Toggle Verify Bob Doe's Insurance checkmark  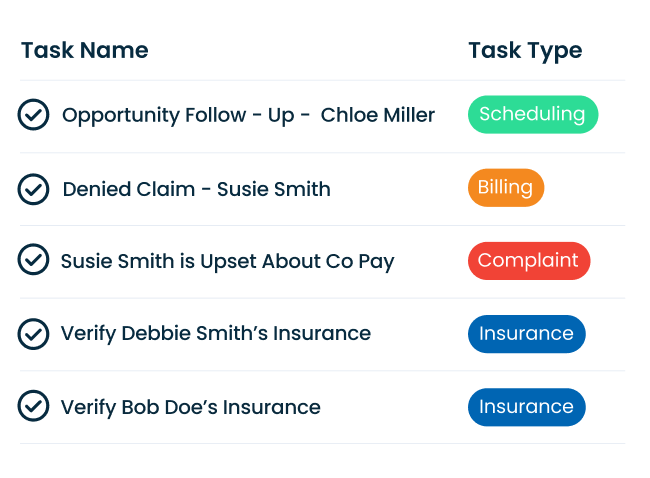coord(33,406)
